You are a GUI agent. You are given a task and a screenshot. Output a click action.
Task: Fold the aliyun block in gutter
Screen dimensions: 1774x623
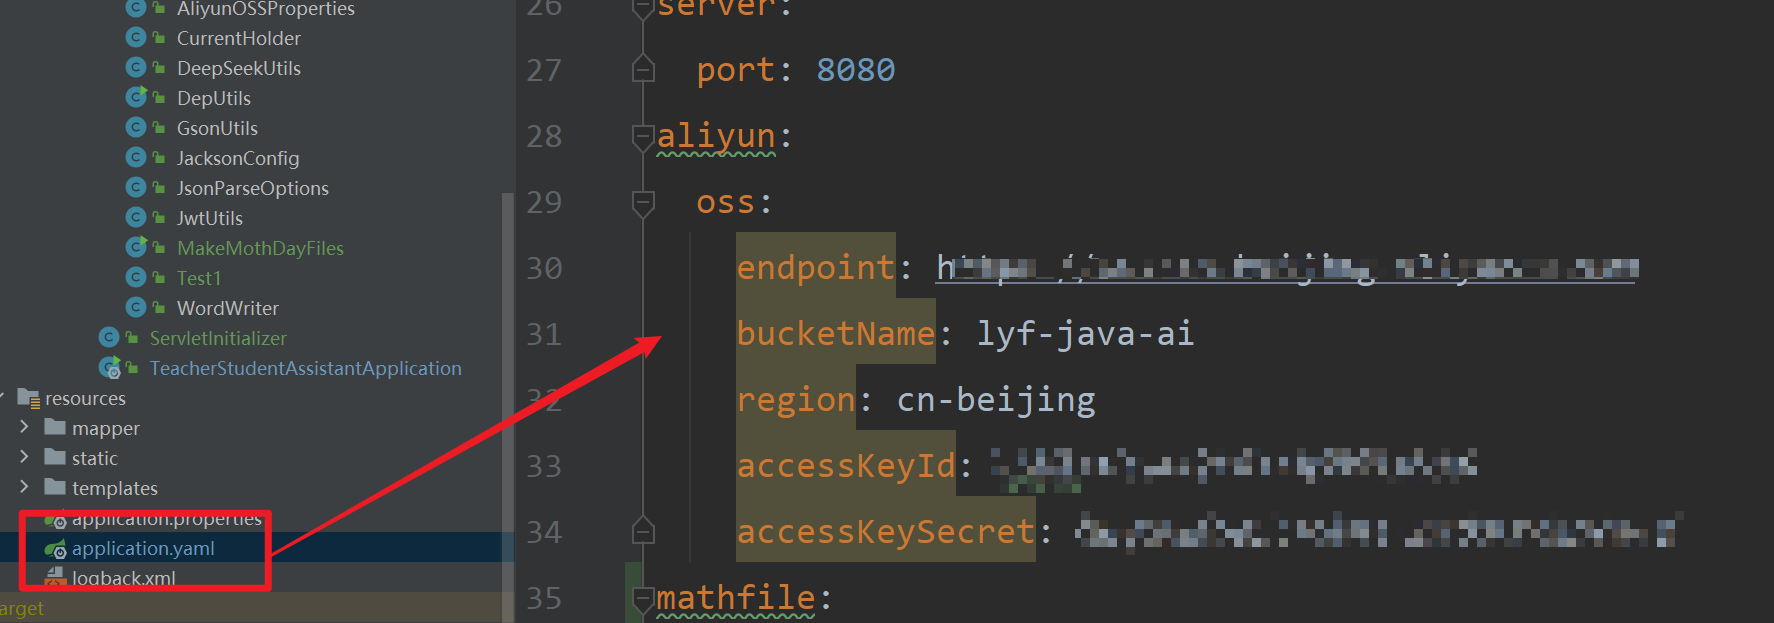[643, 136]
